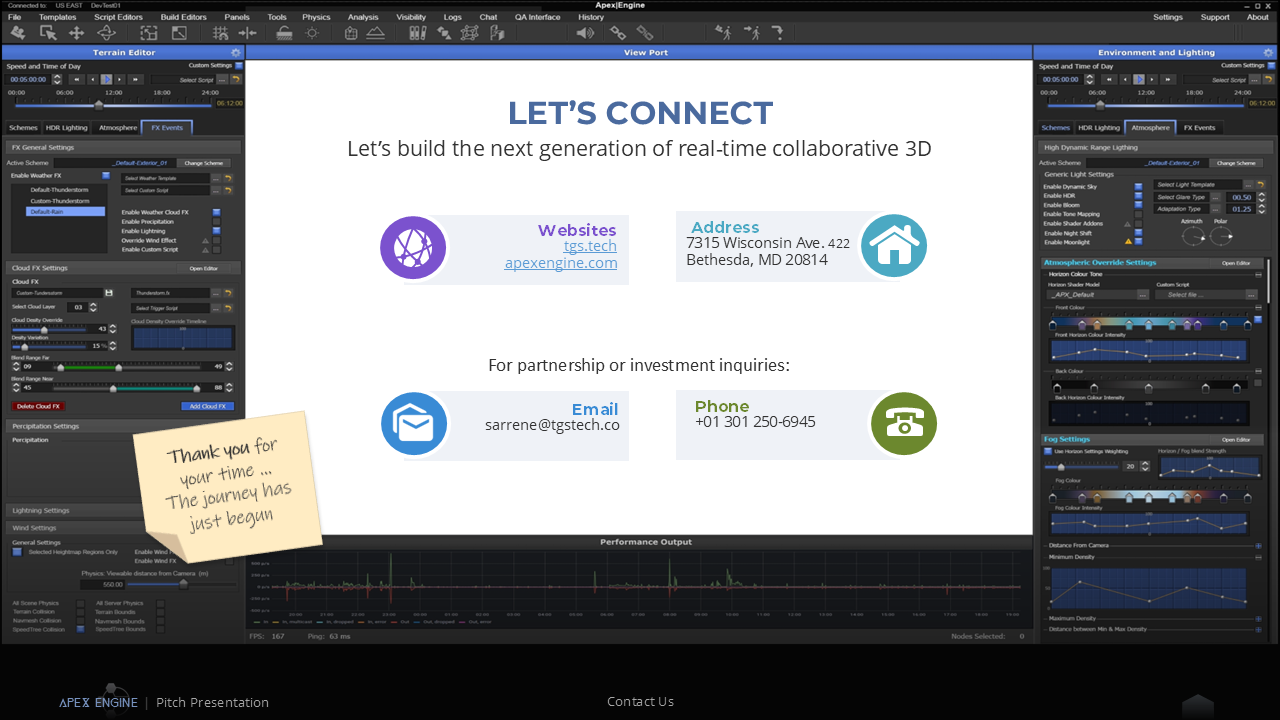Collapse the Horizon Colour Tone section
This screenshot has height=720, width=1280.
pyautogui.click(x=1258, y=274)
